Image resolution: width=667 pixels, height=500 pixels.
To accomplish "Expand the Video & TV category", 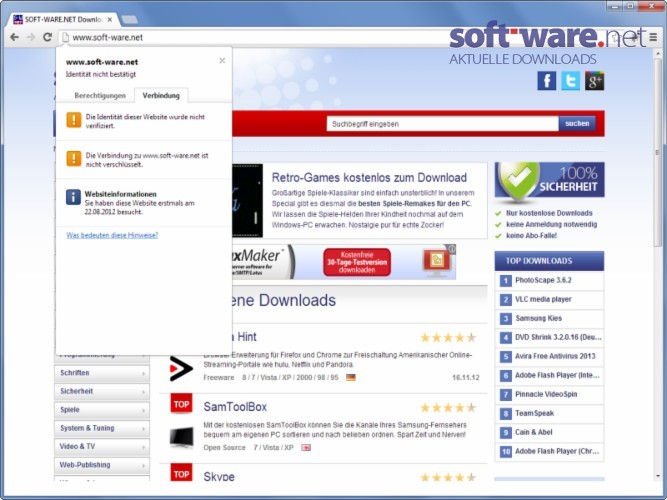I will tap(102, 446).
